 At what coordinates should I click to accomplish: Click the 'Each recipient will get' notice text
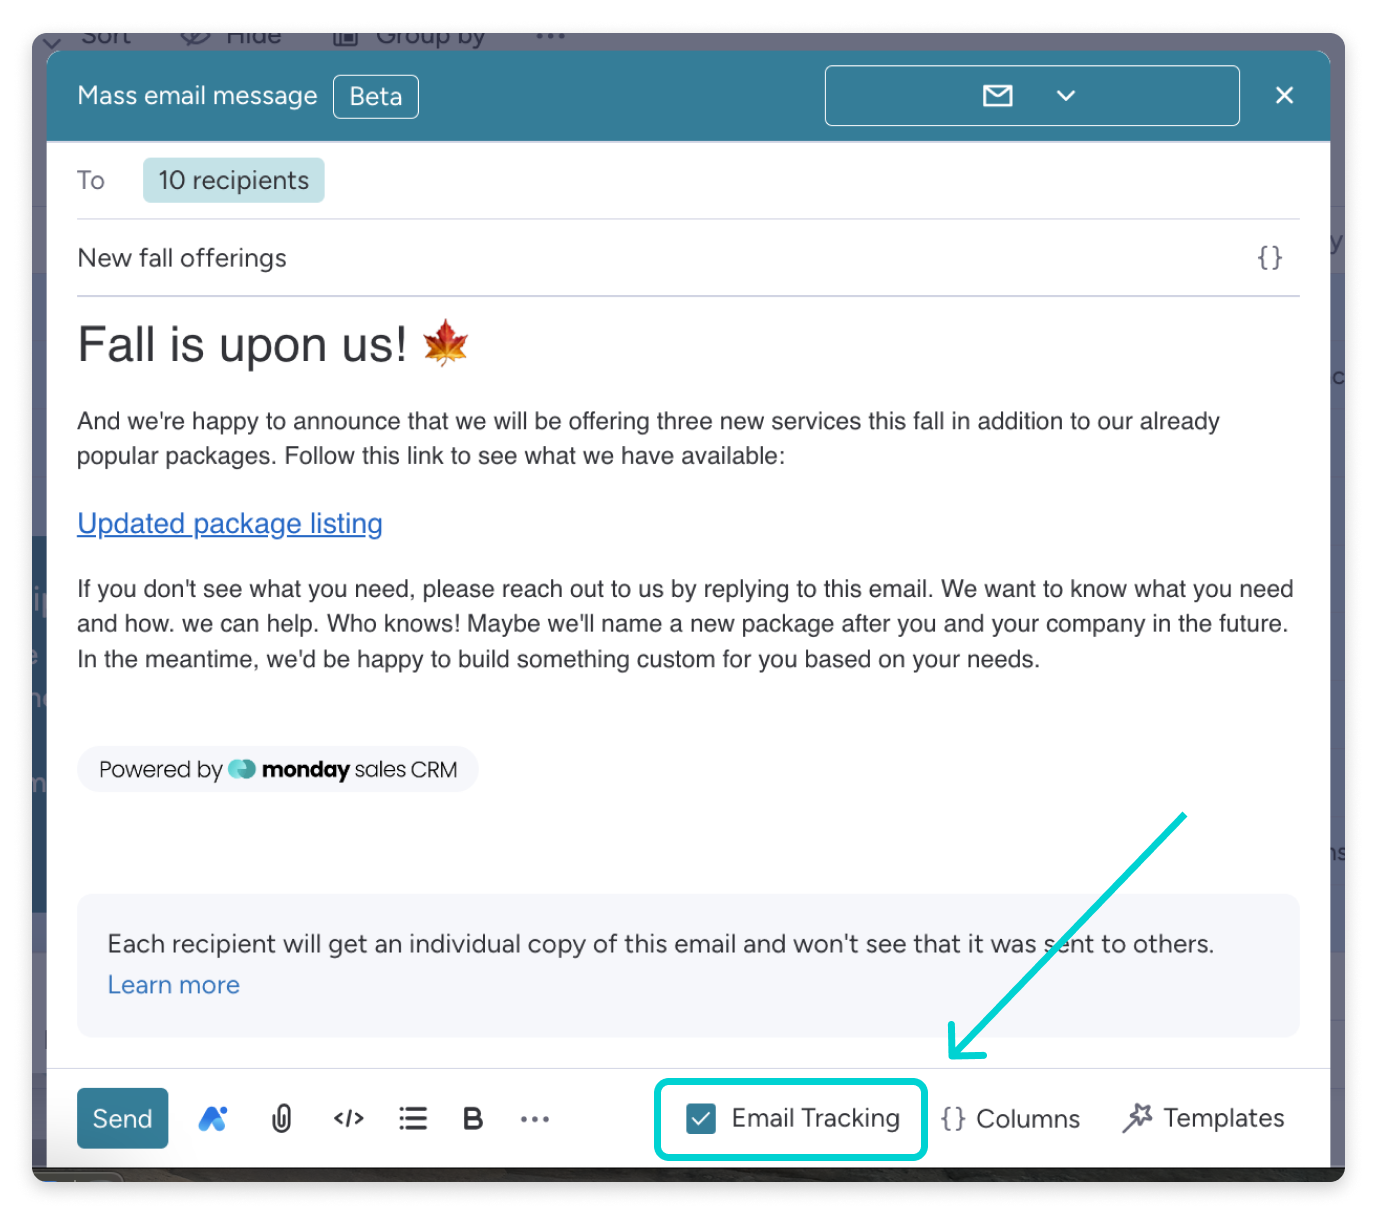coord(660,944)
